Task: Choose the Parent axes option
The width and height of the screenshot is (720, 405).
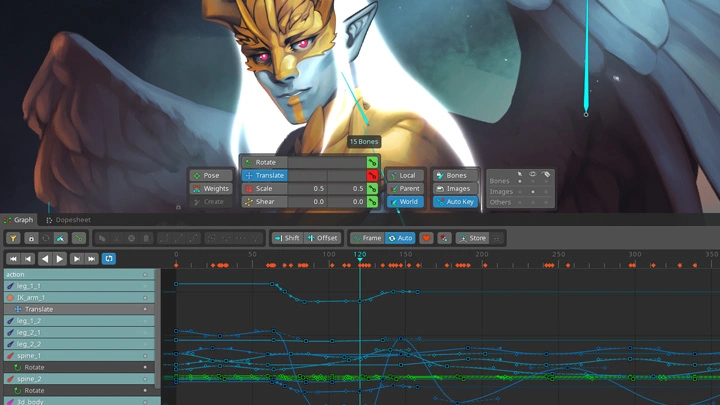Action: coord(405,189)
